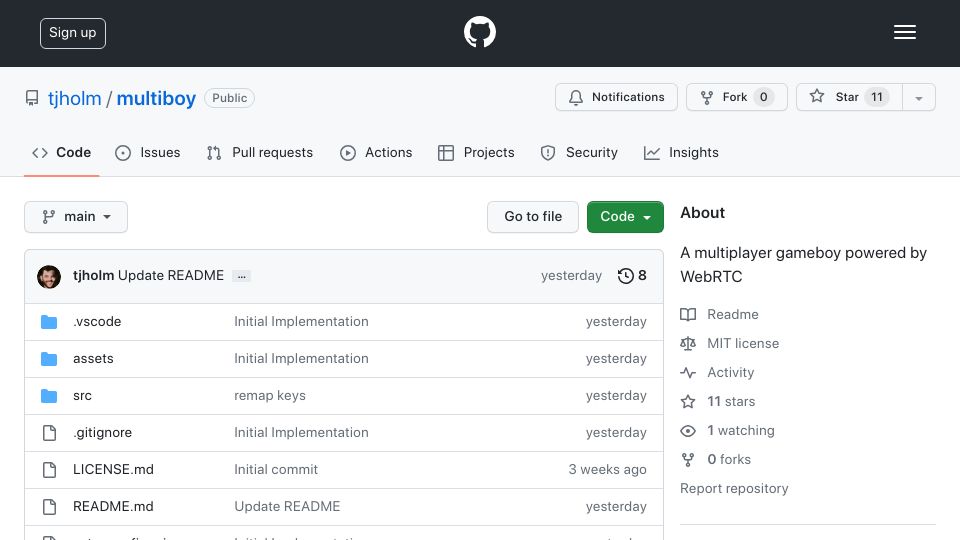Open the multiboy repository link
Screen dimensions: 960x540
pos(156,98)
